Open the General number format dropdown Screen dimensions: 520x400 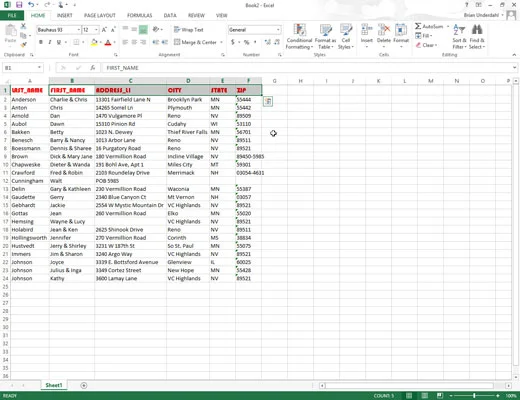point(278,30)
